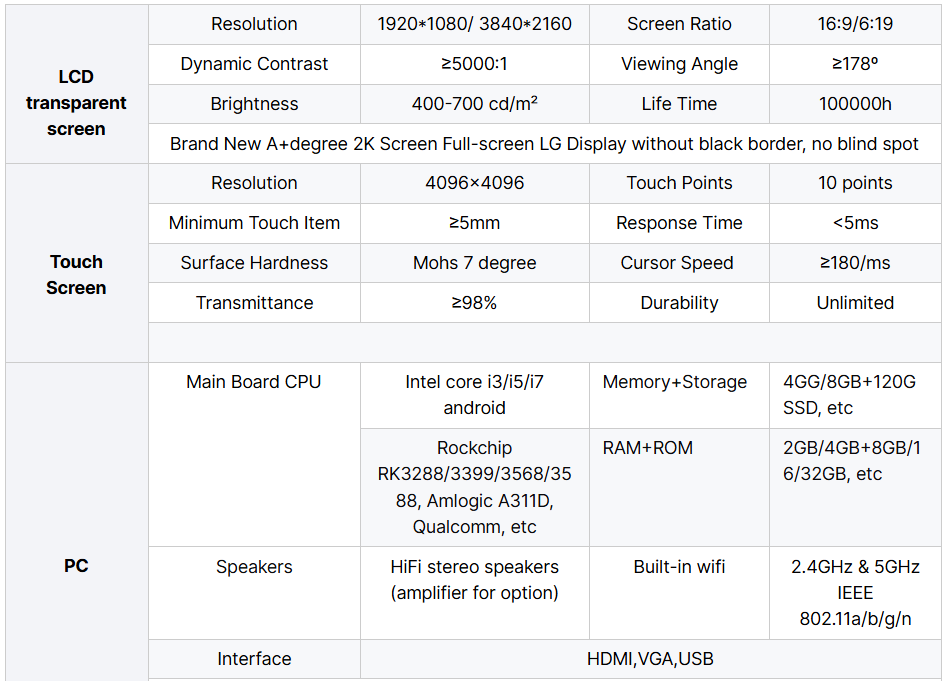Click the Minimum Touch Item label
The image size is (947, 681).
(254, 223)
